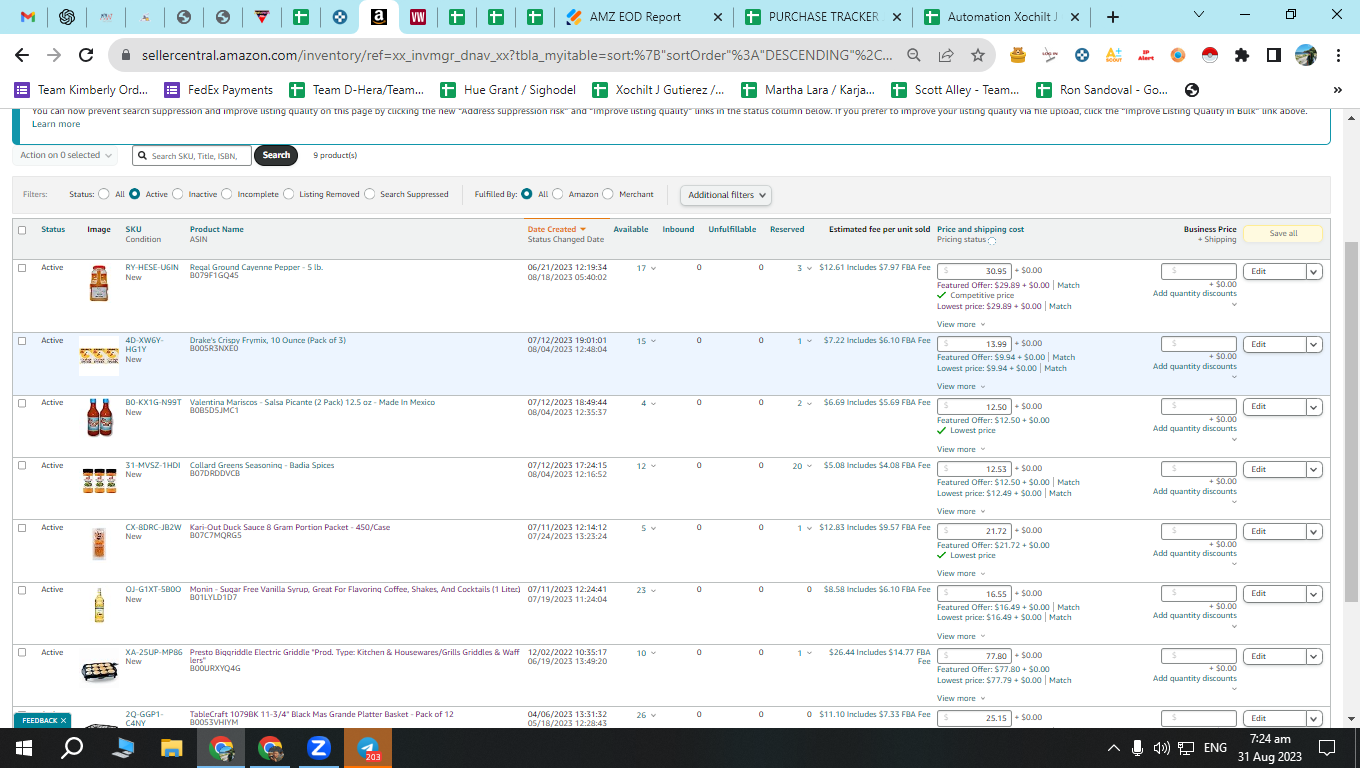
Task: Click the zoom magnifier icon in address bar
Action: point(914,56)
